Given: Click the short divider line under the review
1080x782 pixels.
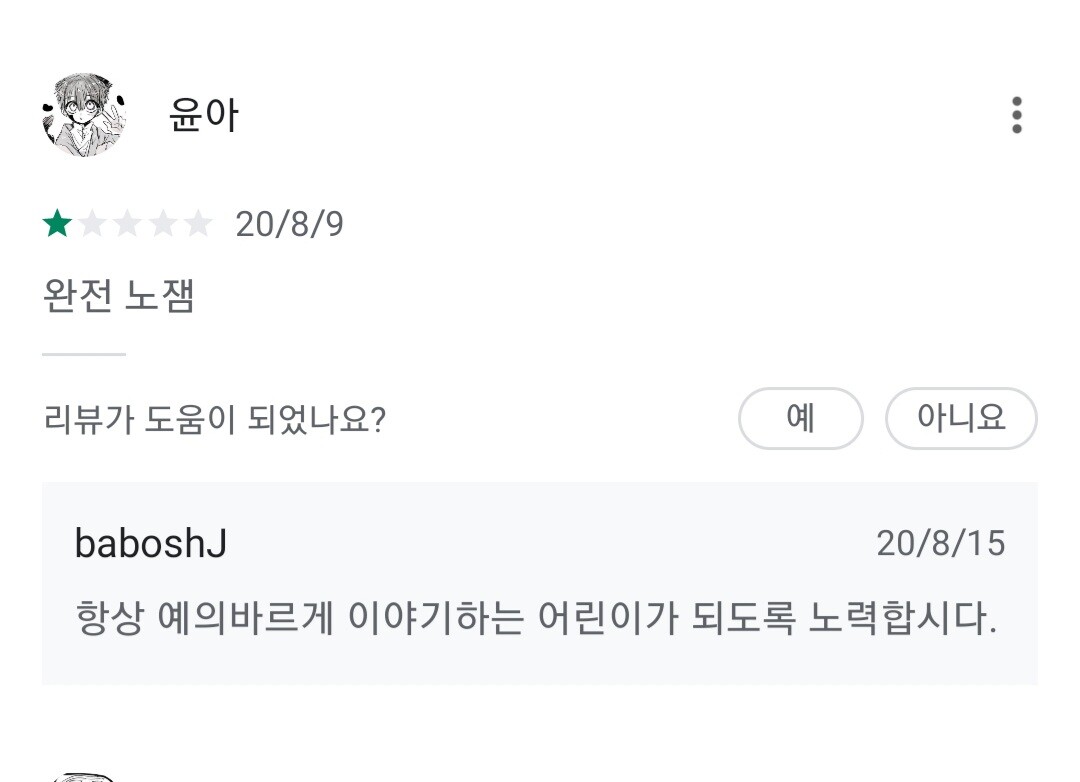Looking at the screenshot, I should (84, 354).
